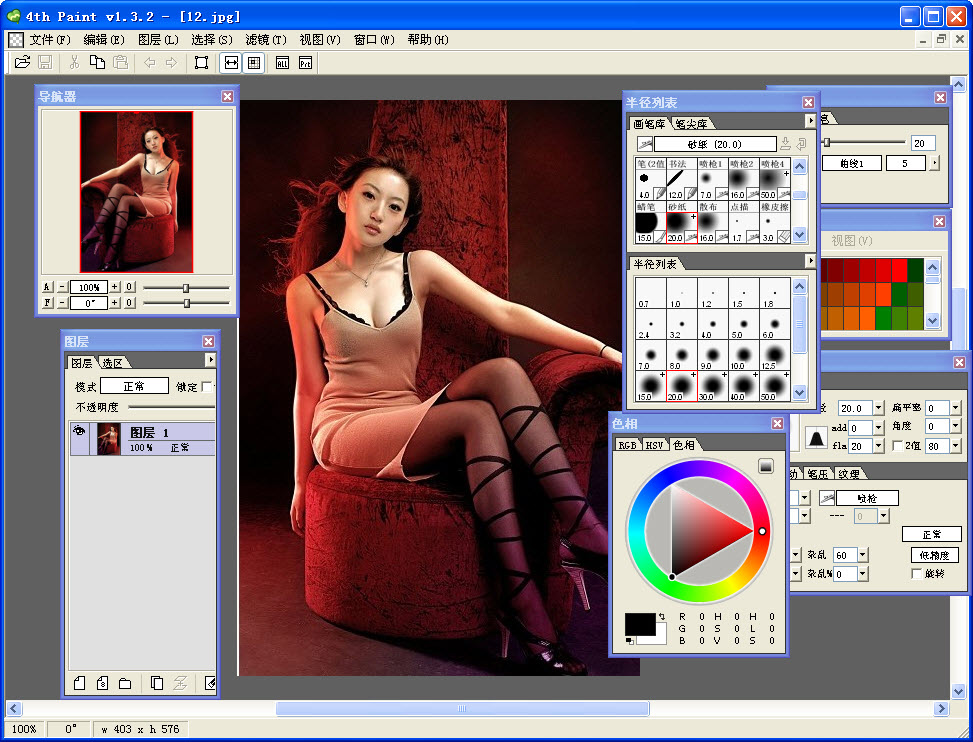Open the 图层 panel menu arrow
973x742 pixels.
coord(211,360)
